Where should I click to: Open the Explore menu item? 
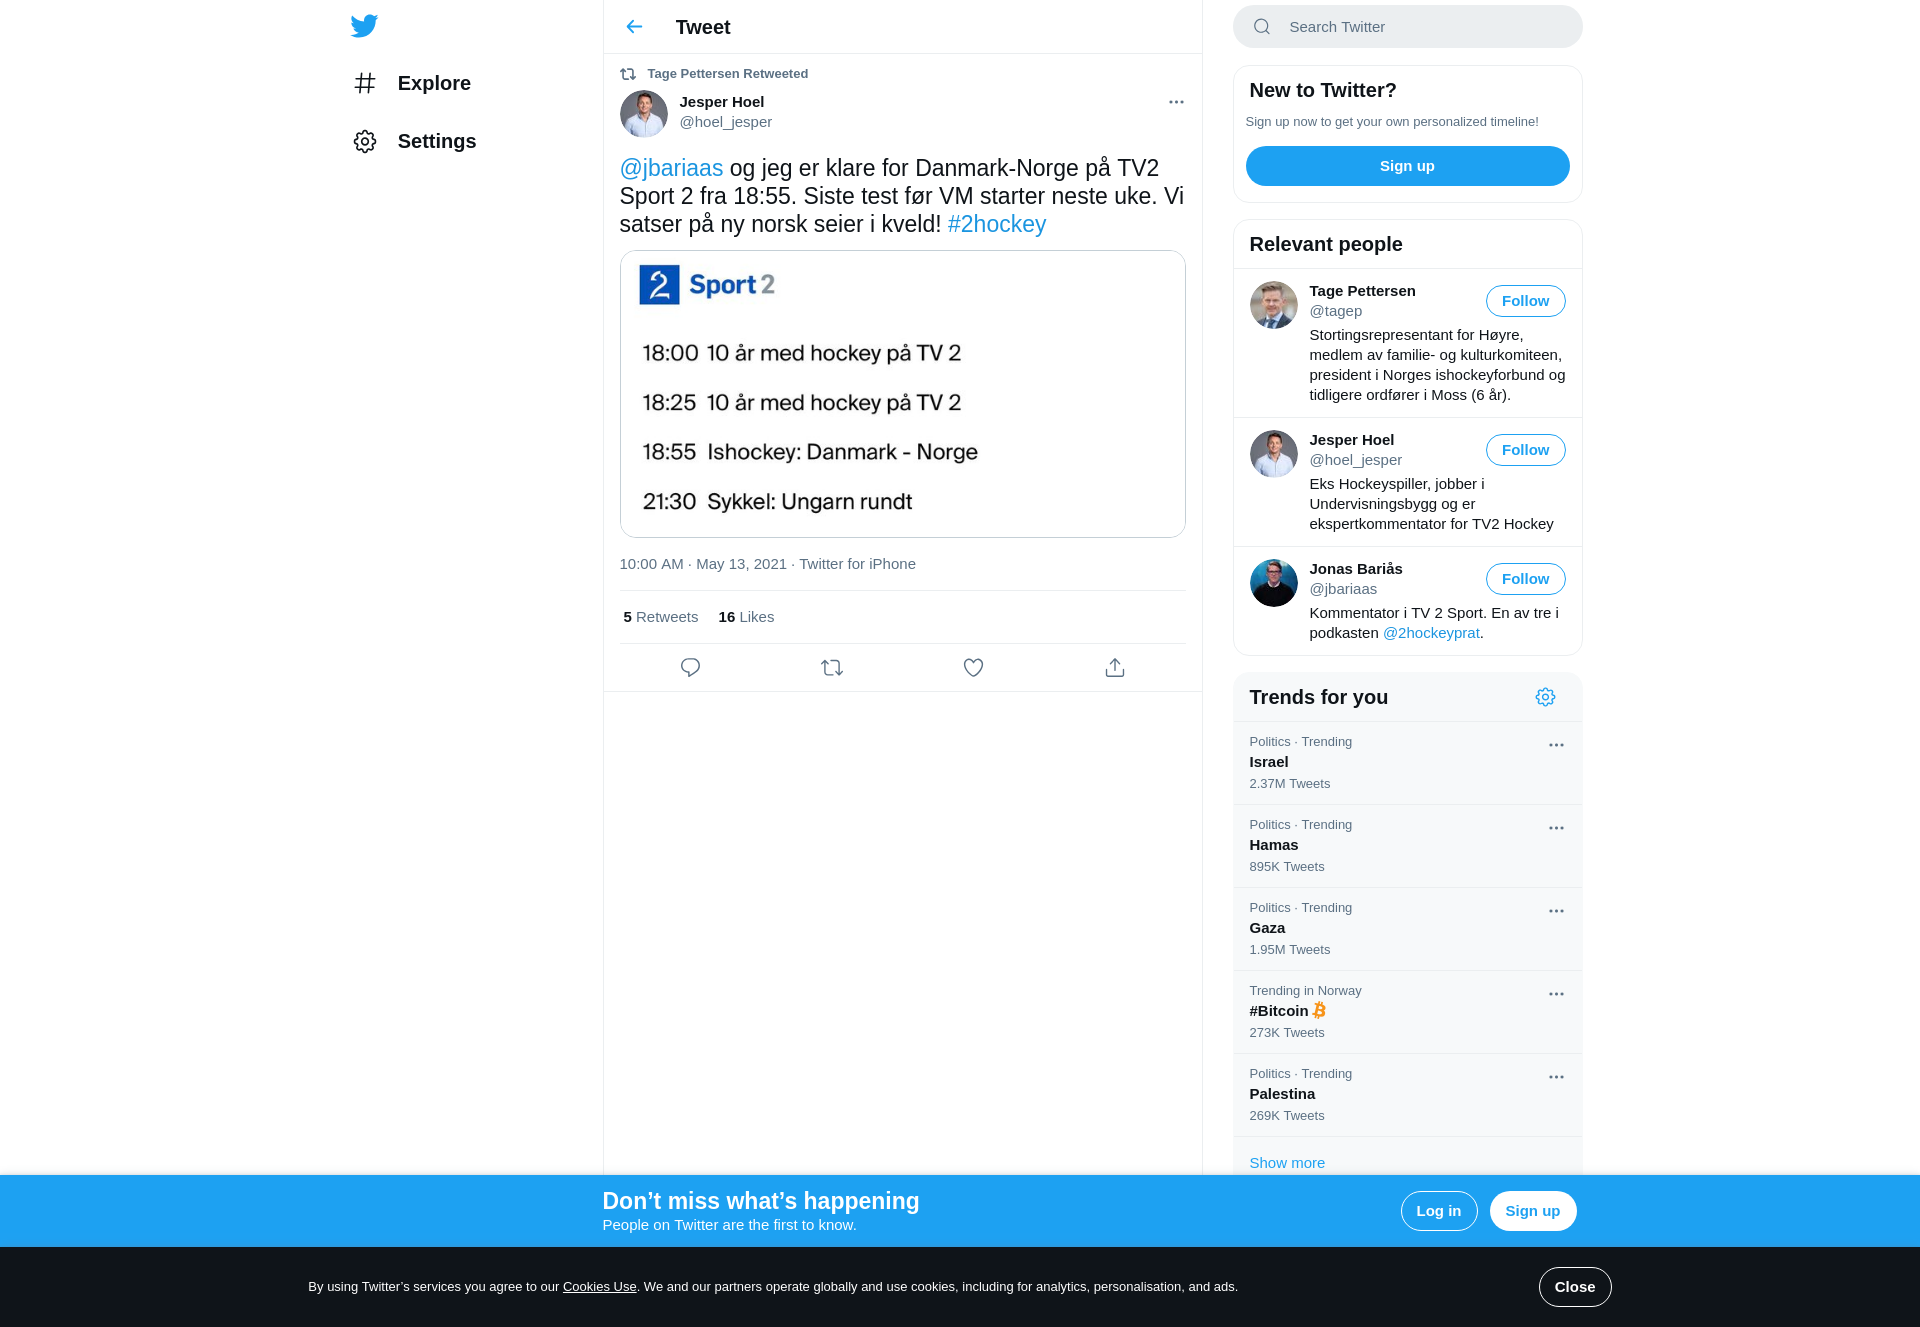pos(412,83)
